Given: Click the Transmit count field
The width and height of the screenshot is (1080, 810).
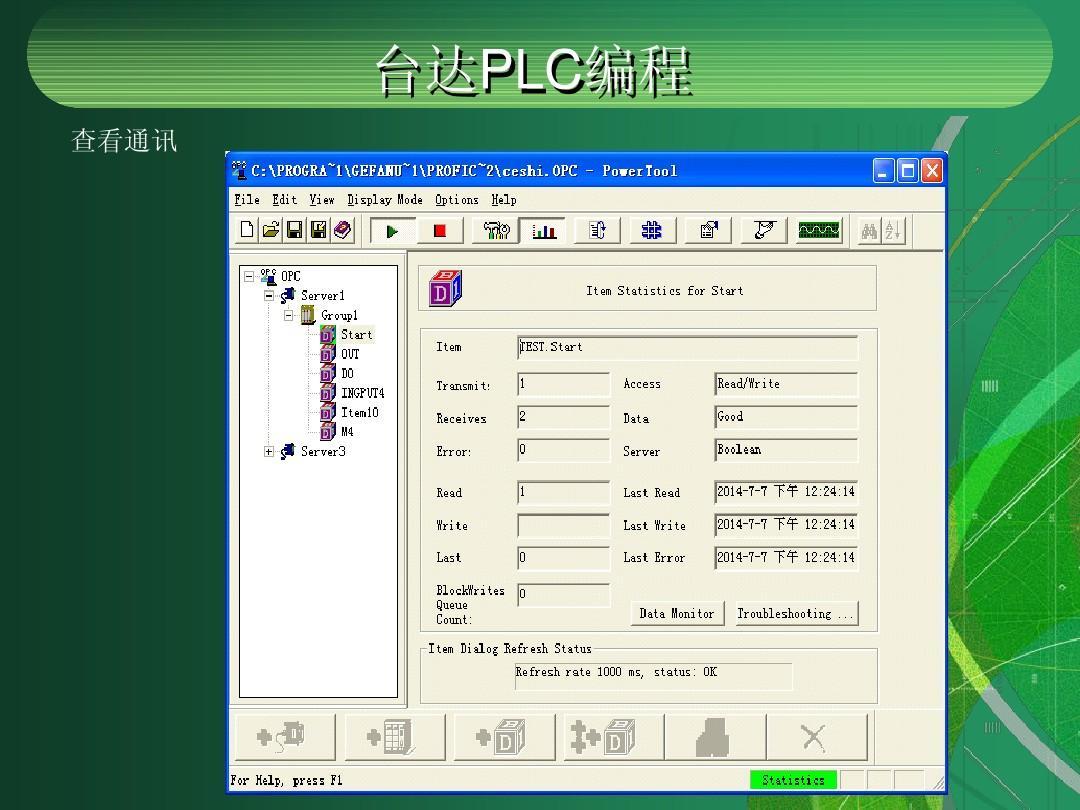Looking at the screenshot, I should (x=563, y=384).
